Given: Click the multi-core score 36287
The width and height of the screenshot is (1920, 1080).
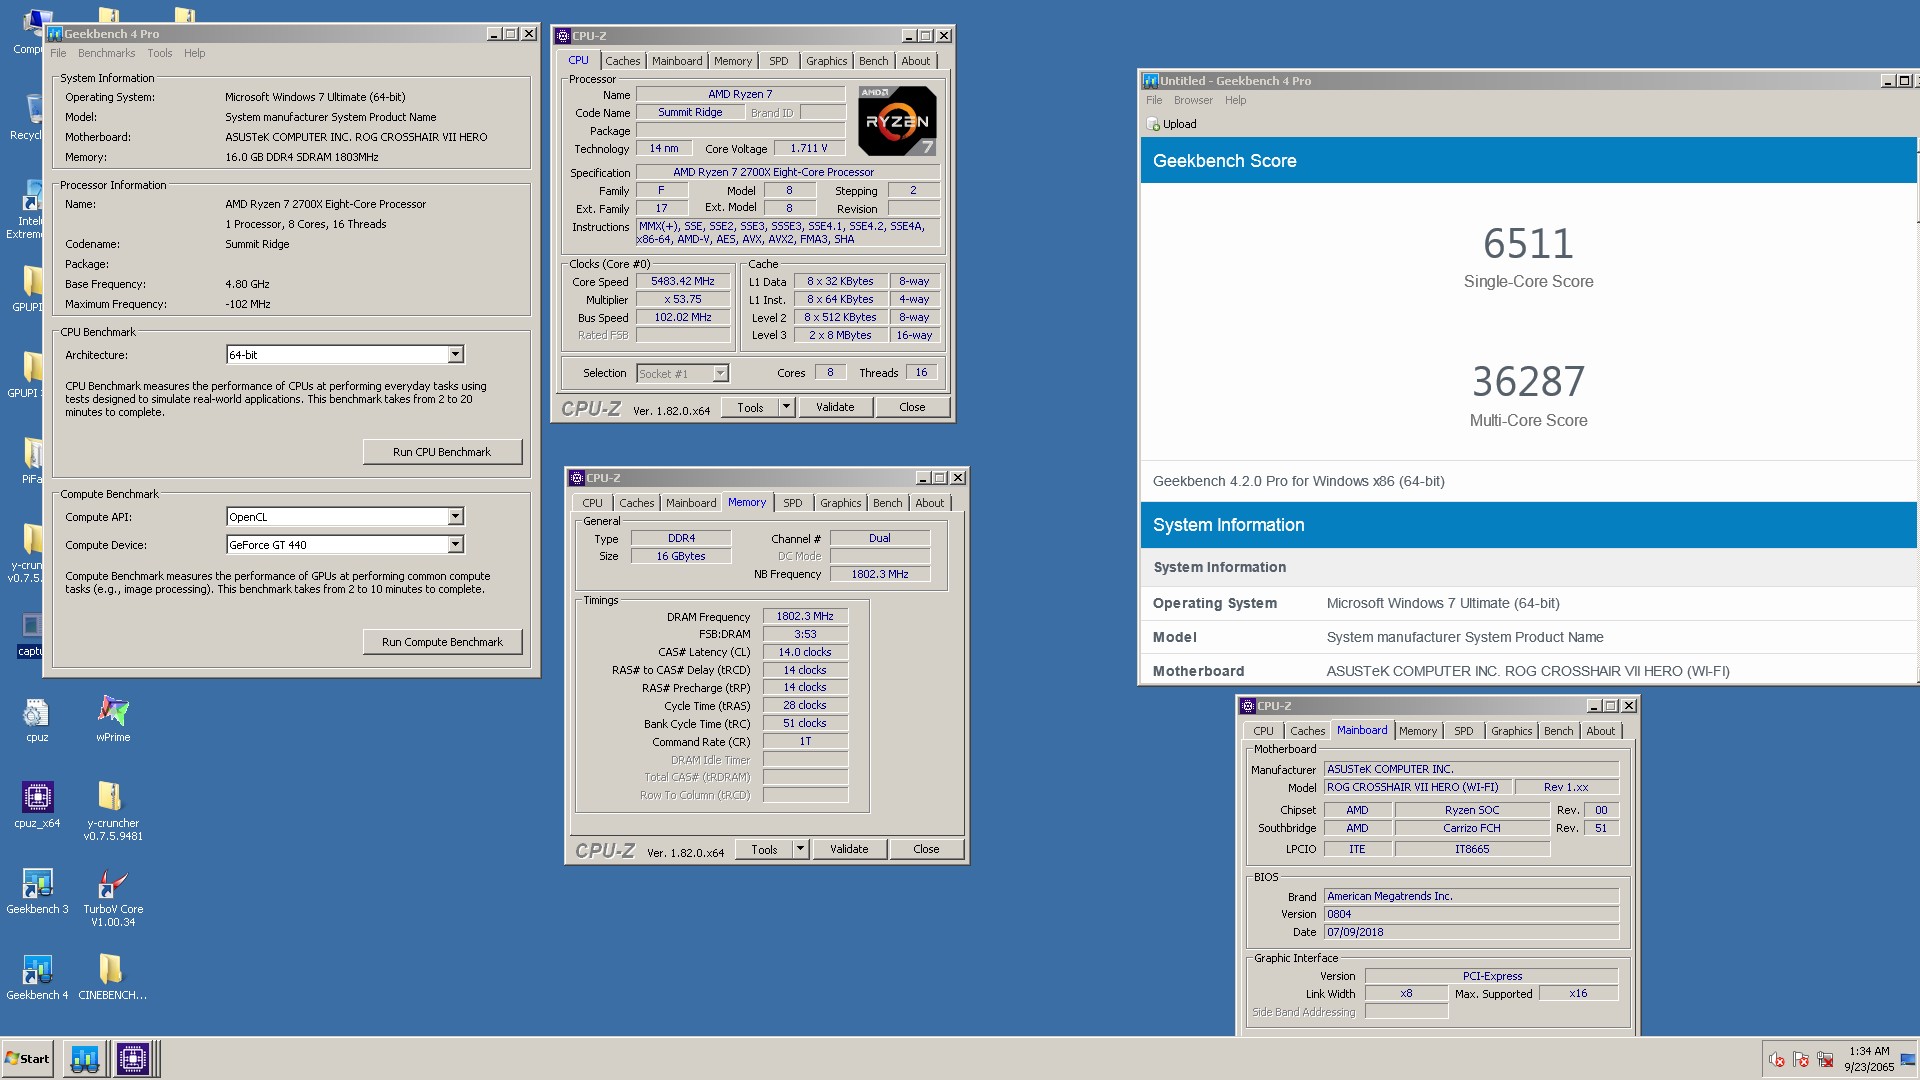Looking at the screenshot, I should click(x=1528, y=382).
